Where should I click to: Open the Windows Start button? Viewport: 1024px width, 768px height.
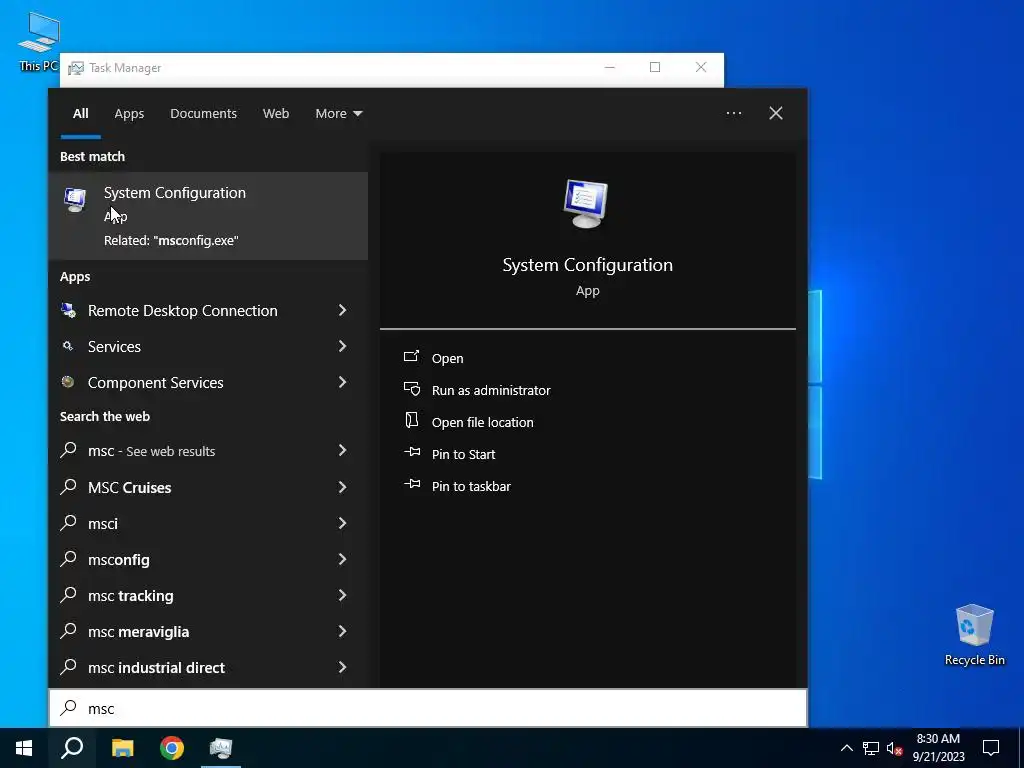coord(24,748)
